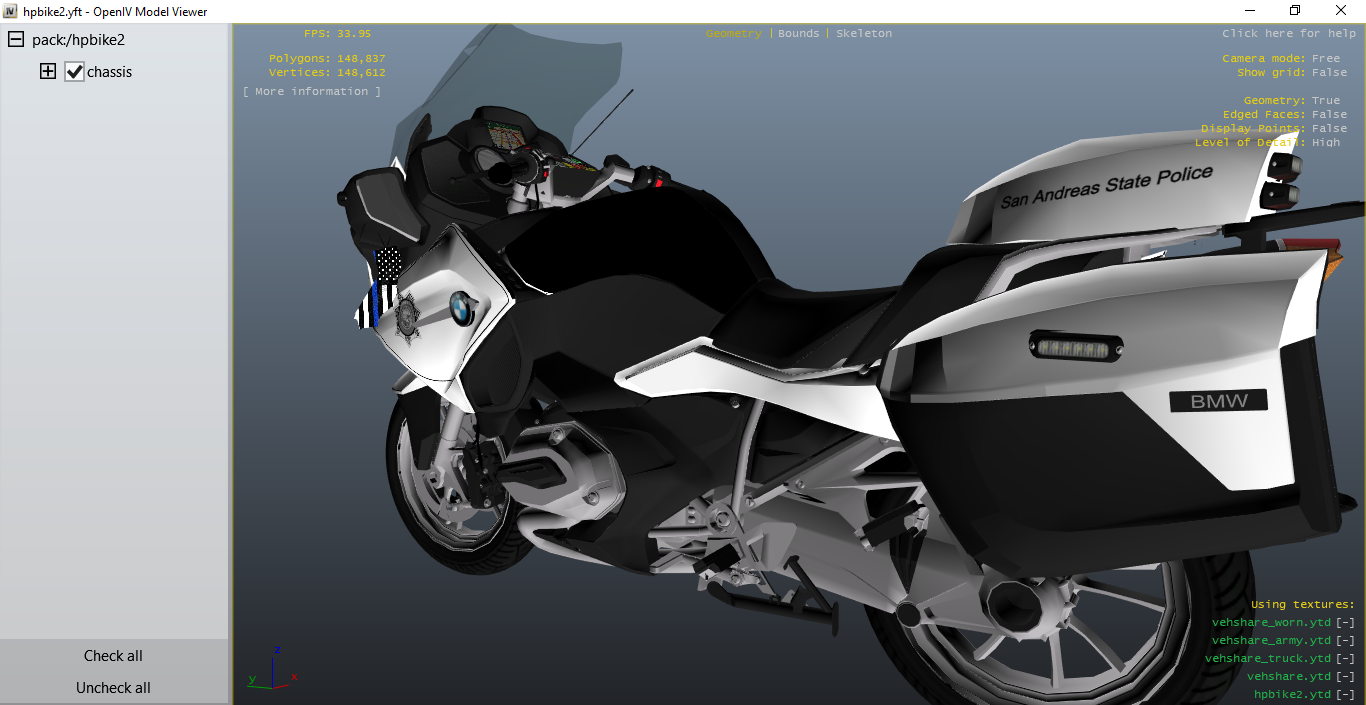Remove vehshare_army.ytd texture using its [-] icon

coord(1346,640)
